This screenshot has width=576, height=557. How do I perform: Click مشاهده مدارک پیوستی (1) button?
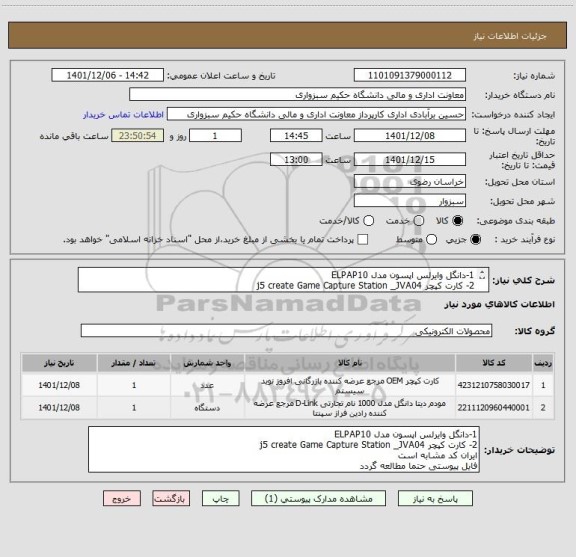[318, 499]
